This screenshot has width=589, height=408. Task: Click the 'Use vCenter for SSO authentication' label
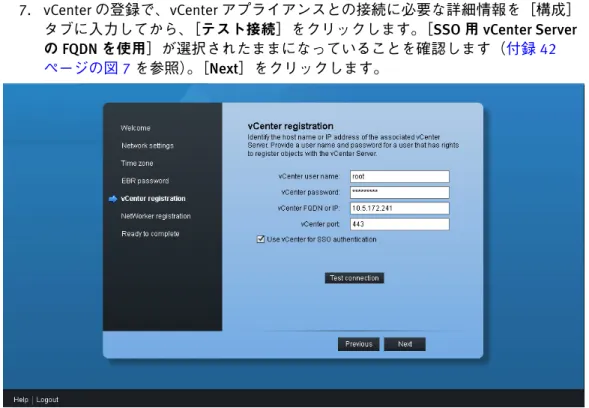[x=322, y=239]
